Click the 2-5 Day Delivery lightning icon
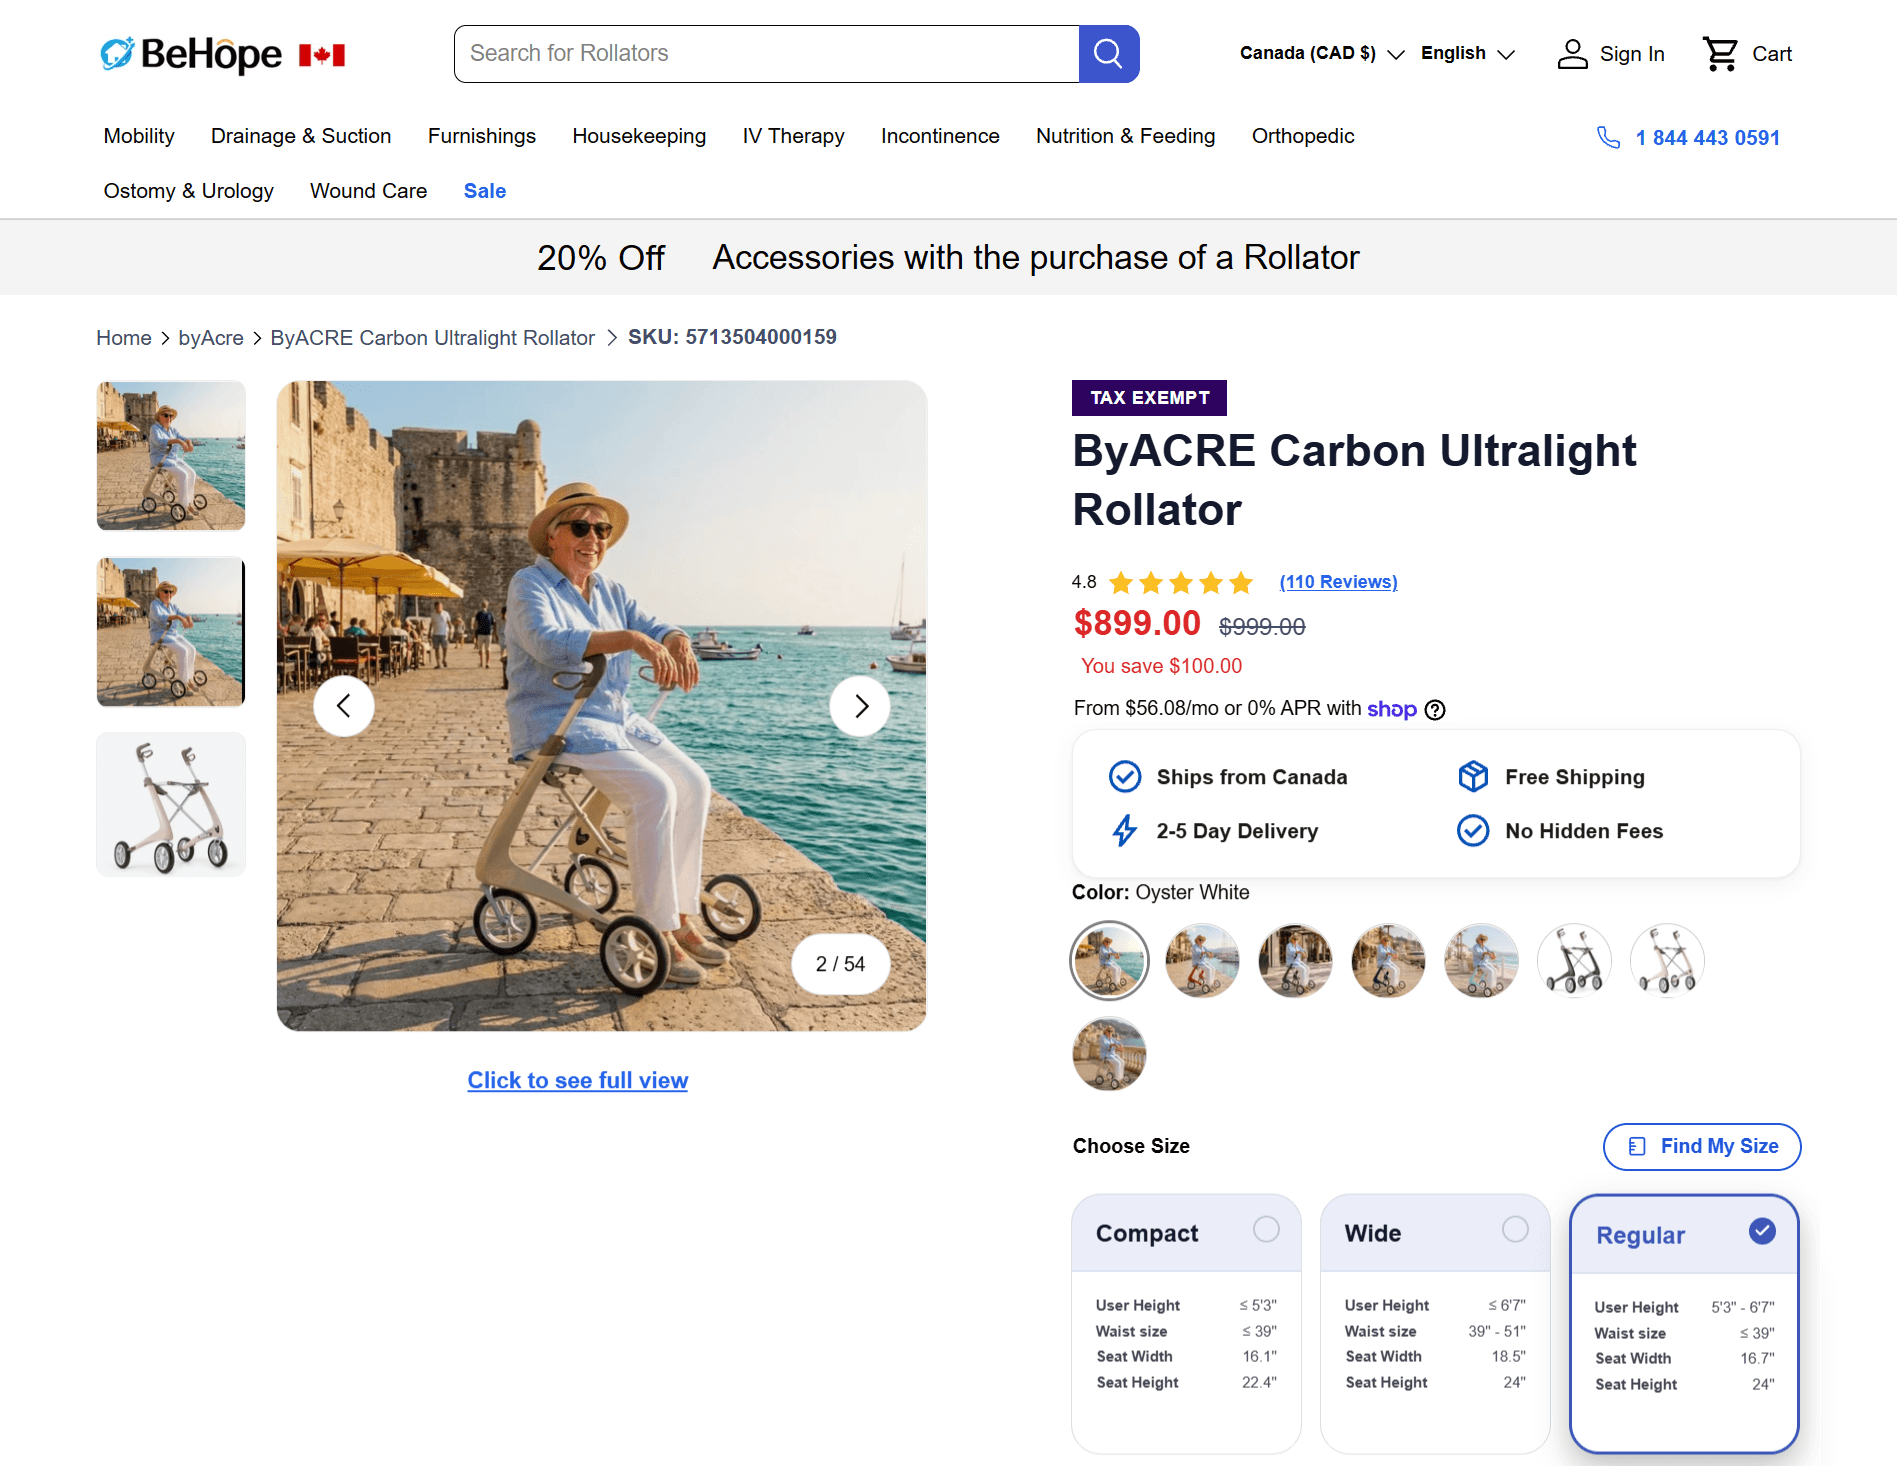 click(1125, 830)
